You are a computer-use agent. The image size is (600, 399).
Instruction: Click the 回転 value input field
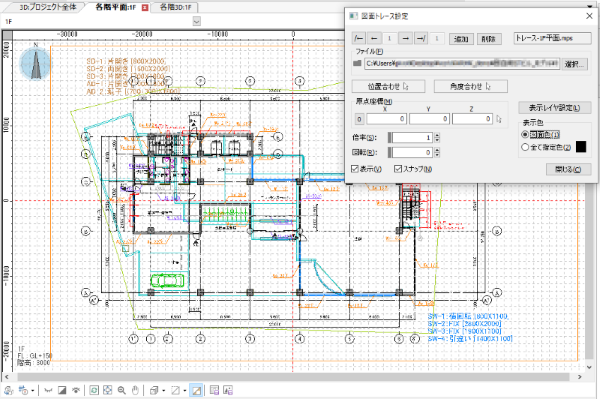pyautogui.click(x=412, y=152)
